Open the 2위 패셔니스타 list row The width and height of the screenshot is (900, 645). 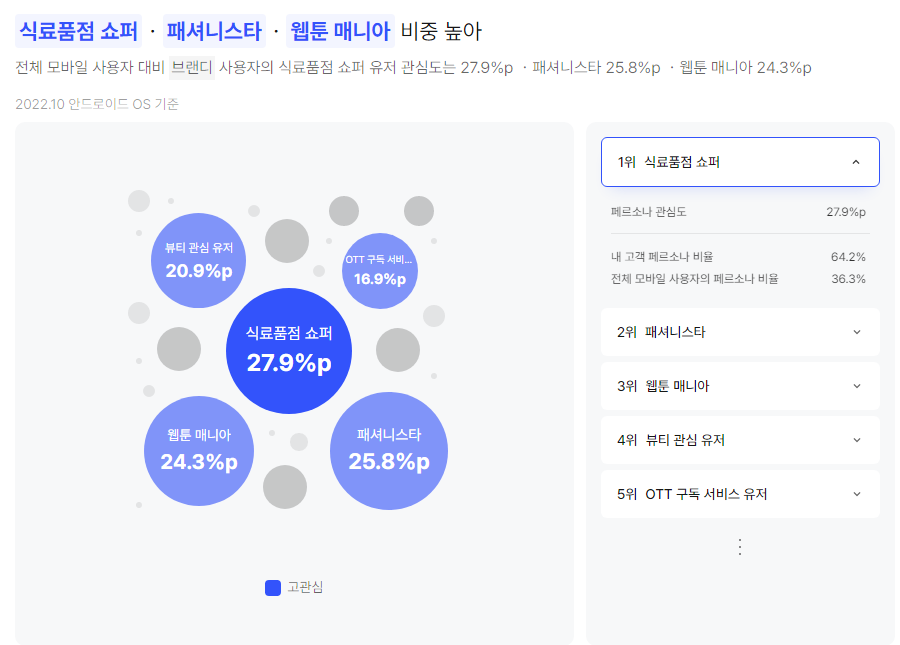pyautogui.click(x=740, y=332)
